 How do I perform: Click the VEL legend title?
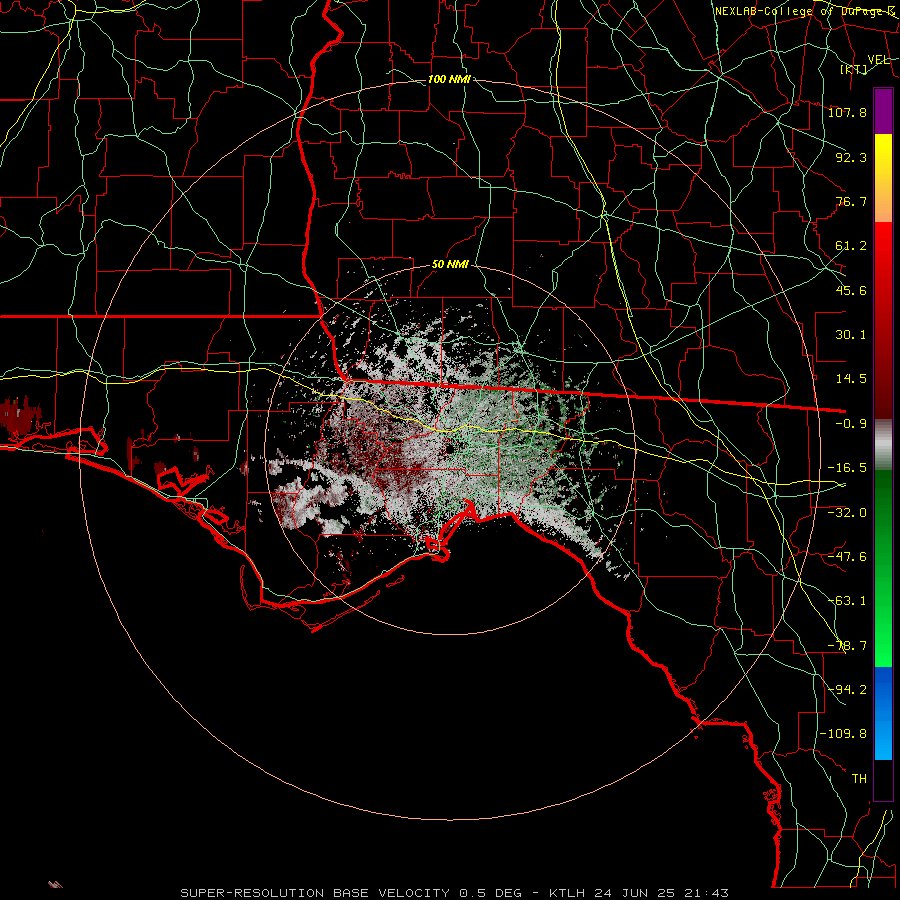tap(878, 60)
